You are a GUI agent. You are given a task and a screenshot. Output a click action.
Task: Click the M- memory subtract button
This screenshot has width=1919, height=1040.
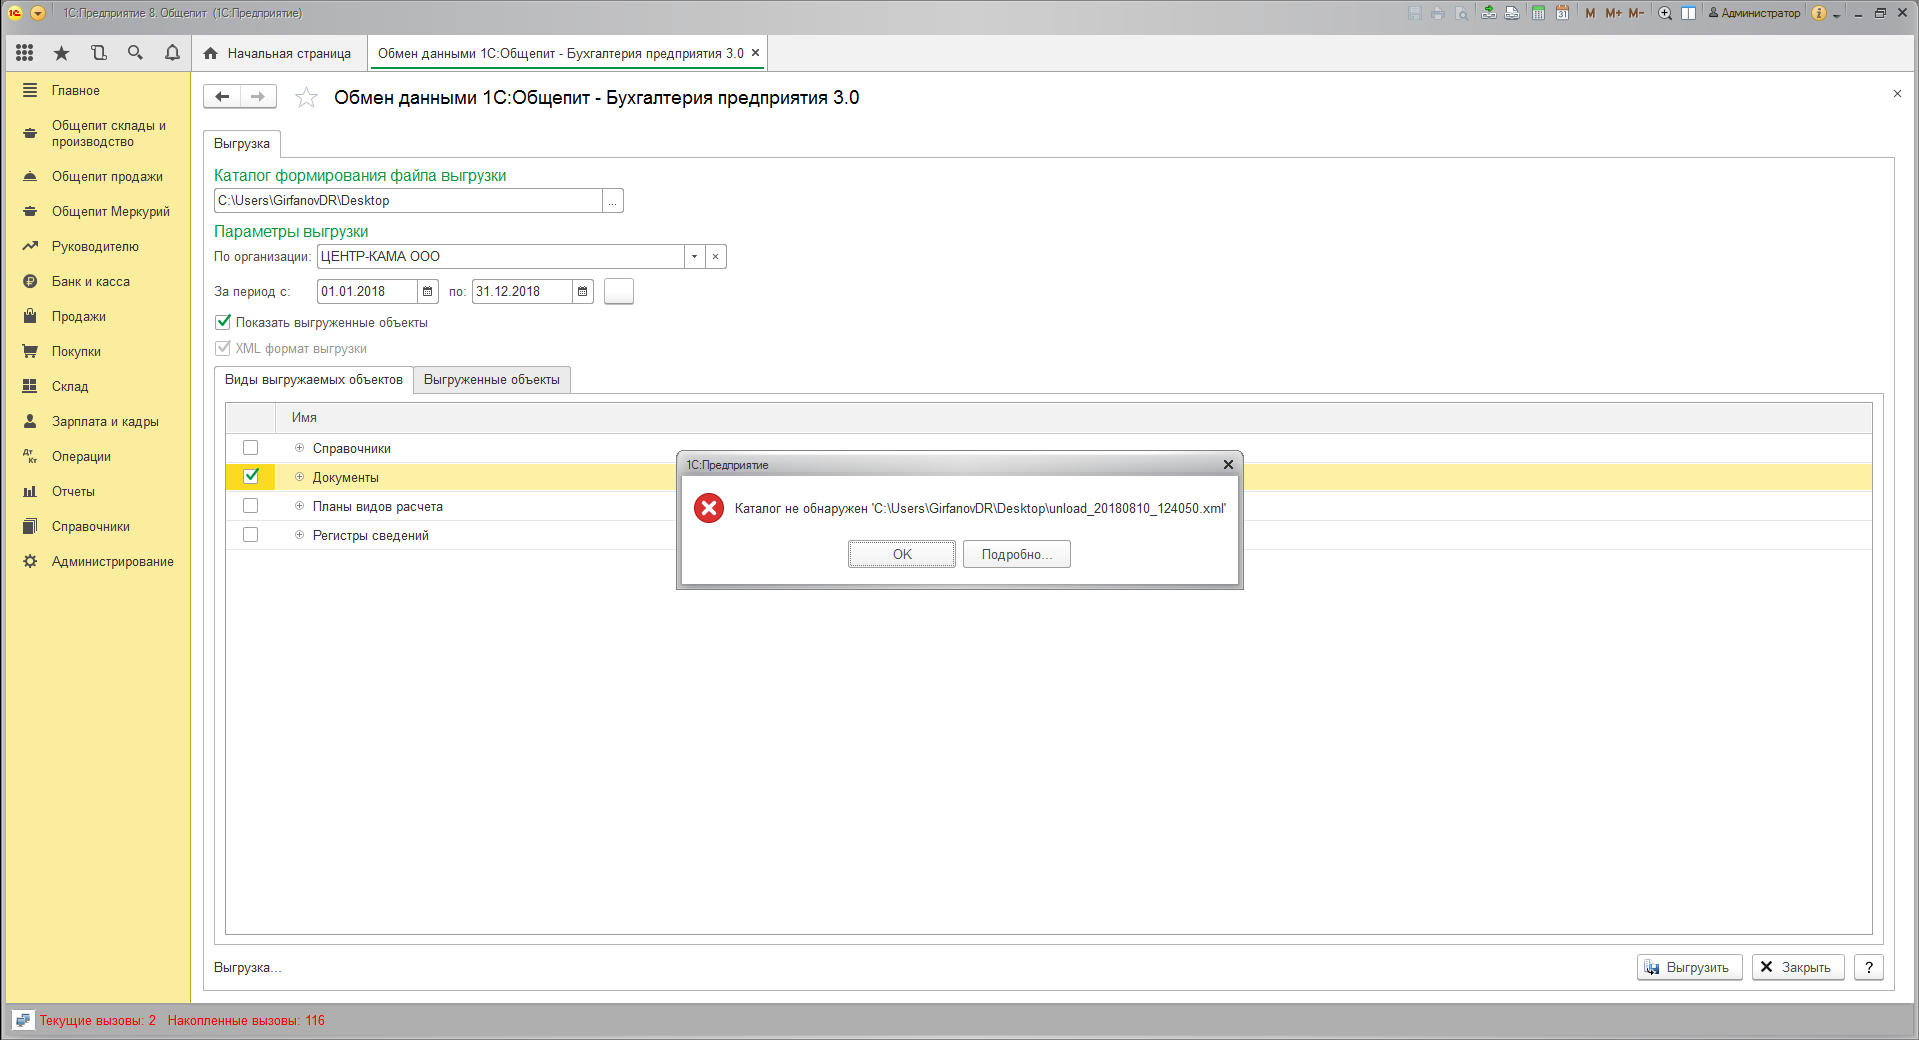(x=1636, y=13)
